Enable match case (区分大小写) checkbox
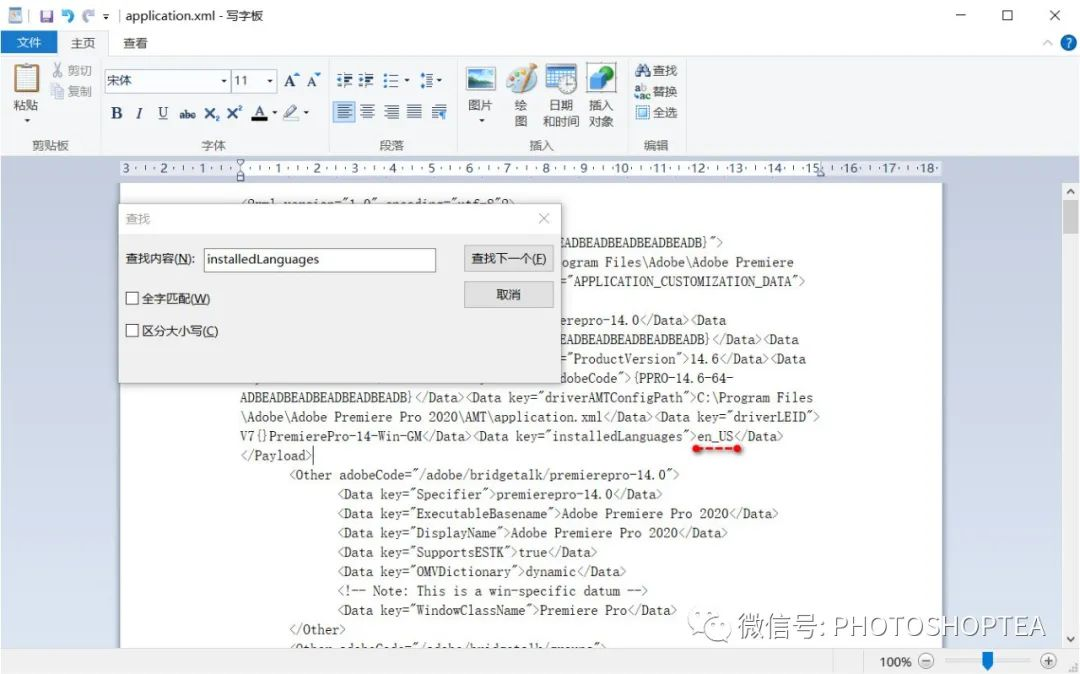Viewport: 1080px width, 674px height. pos(133,330)
